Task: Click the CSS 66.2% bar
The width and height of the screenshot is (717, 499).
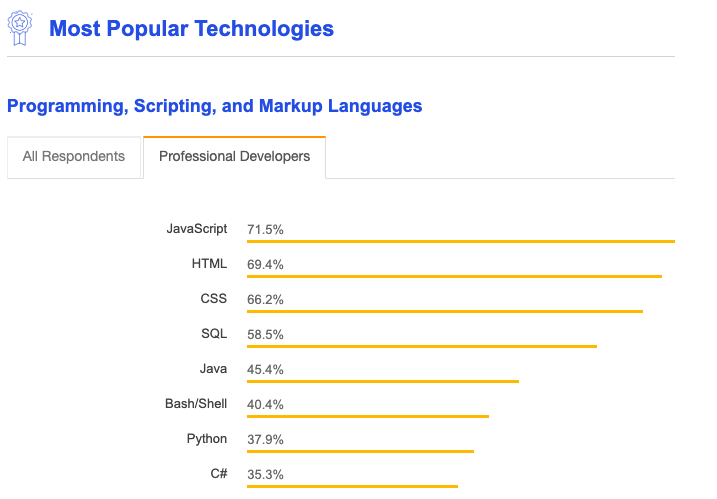Action: tap(445, 311)
